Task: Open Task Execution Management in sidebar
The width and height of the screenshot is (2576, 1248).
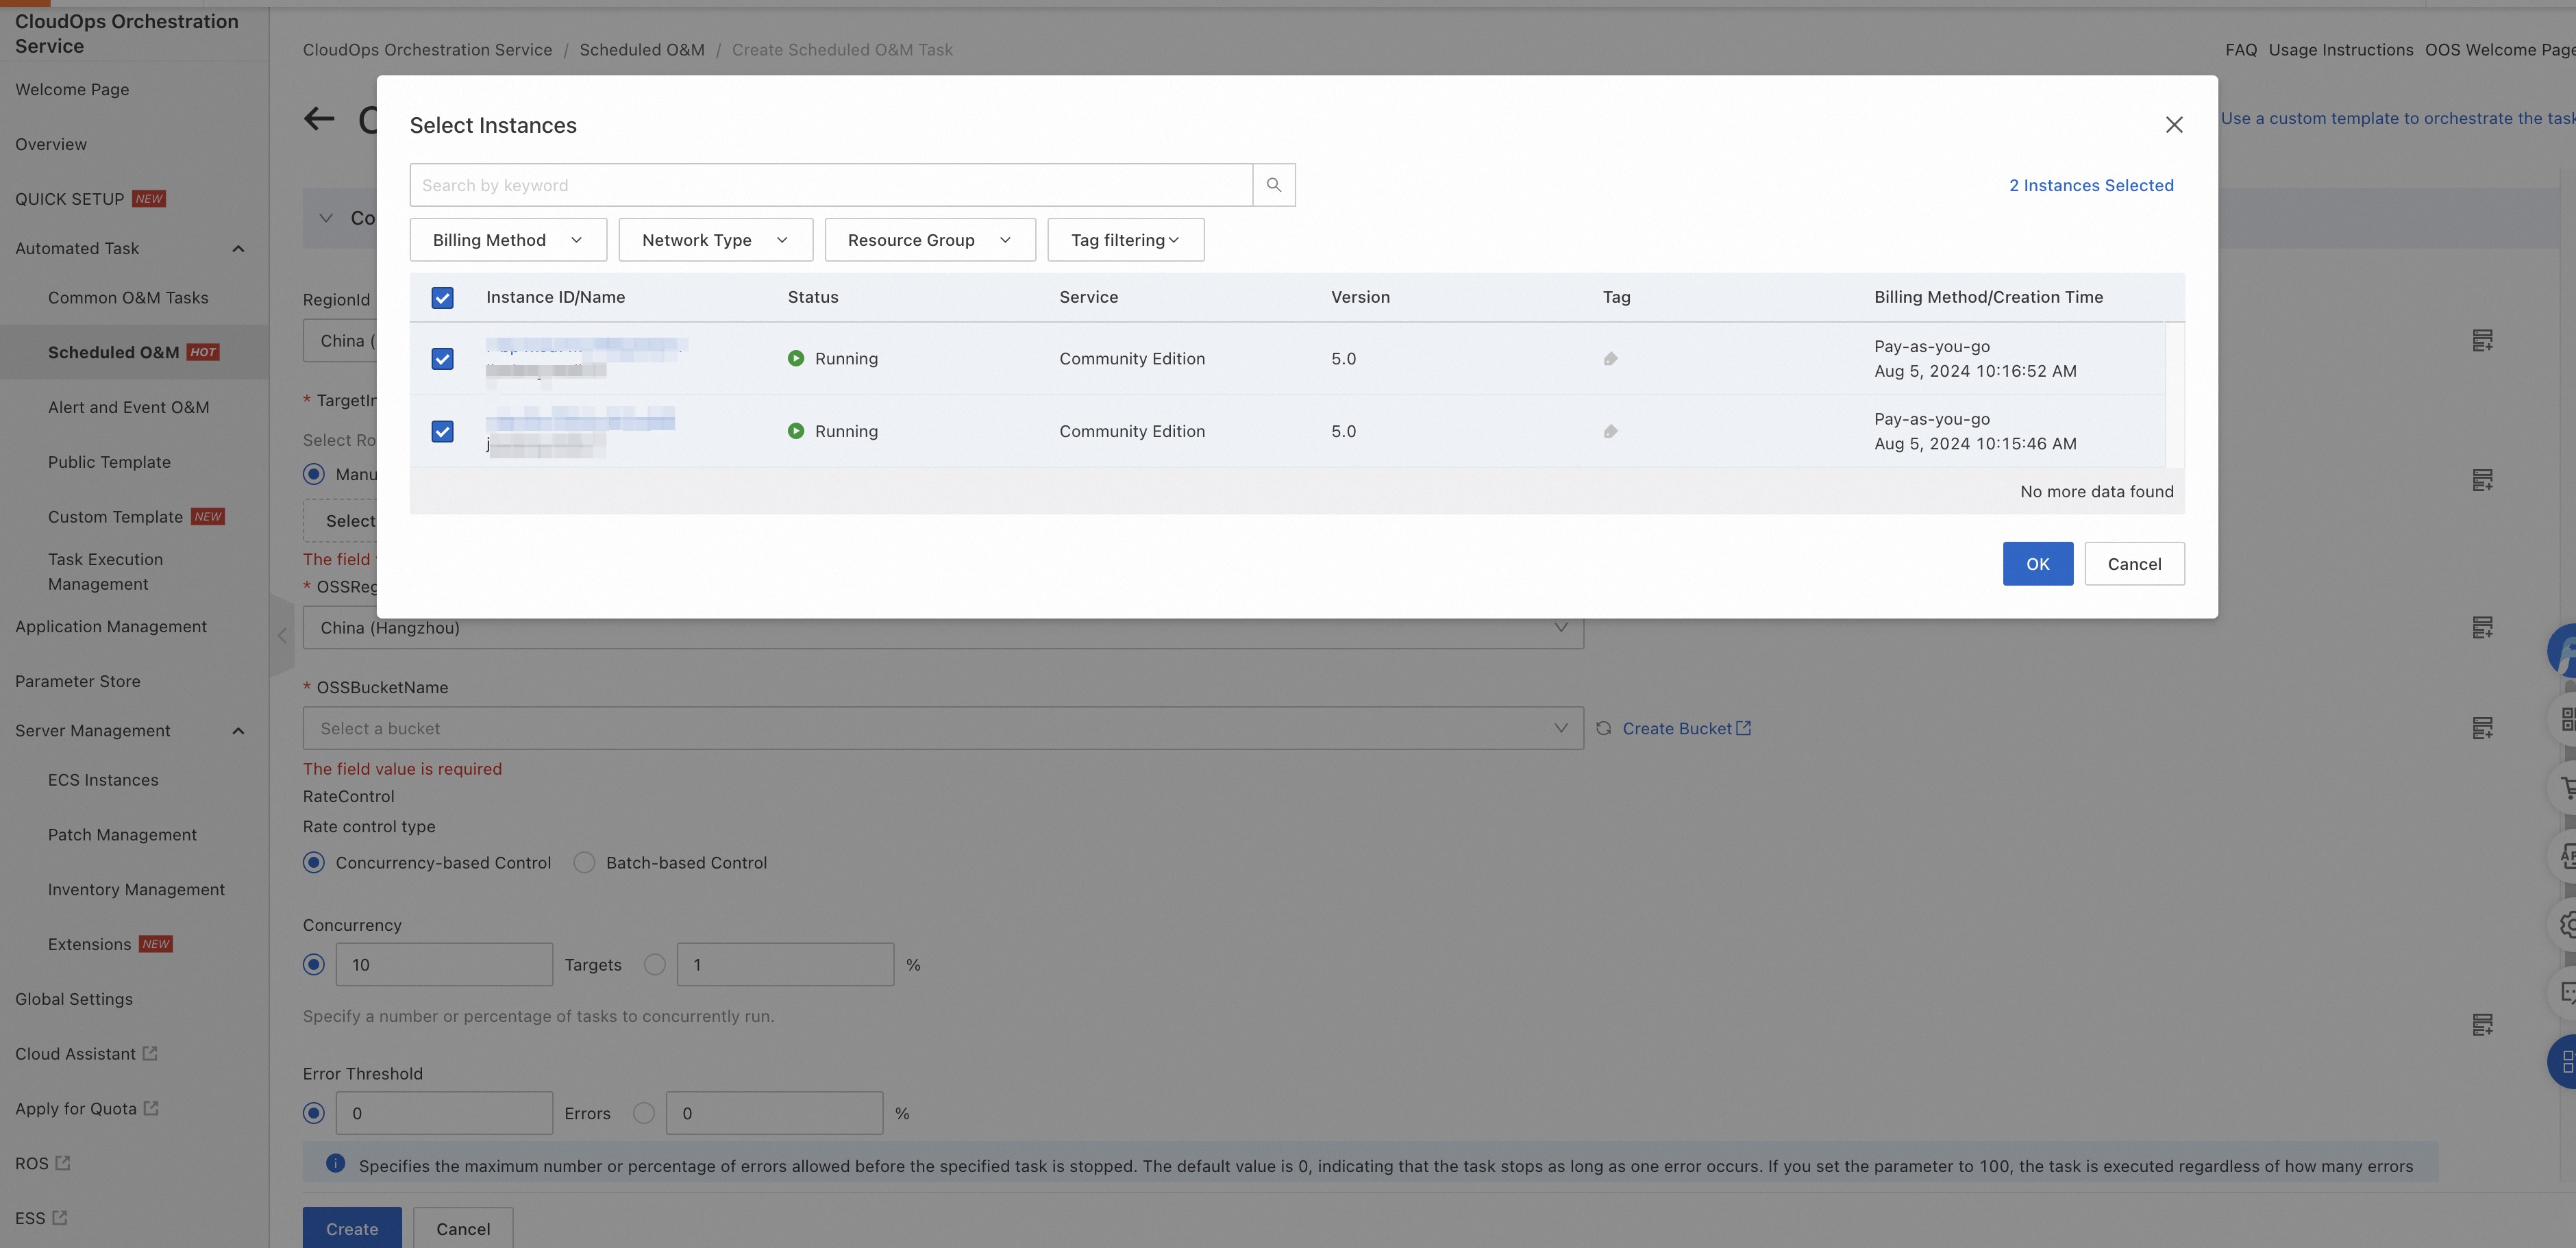Action: point(105,572)
